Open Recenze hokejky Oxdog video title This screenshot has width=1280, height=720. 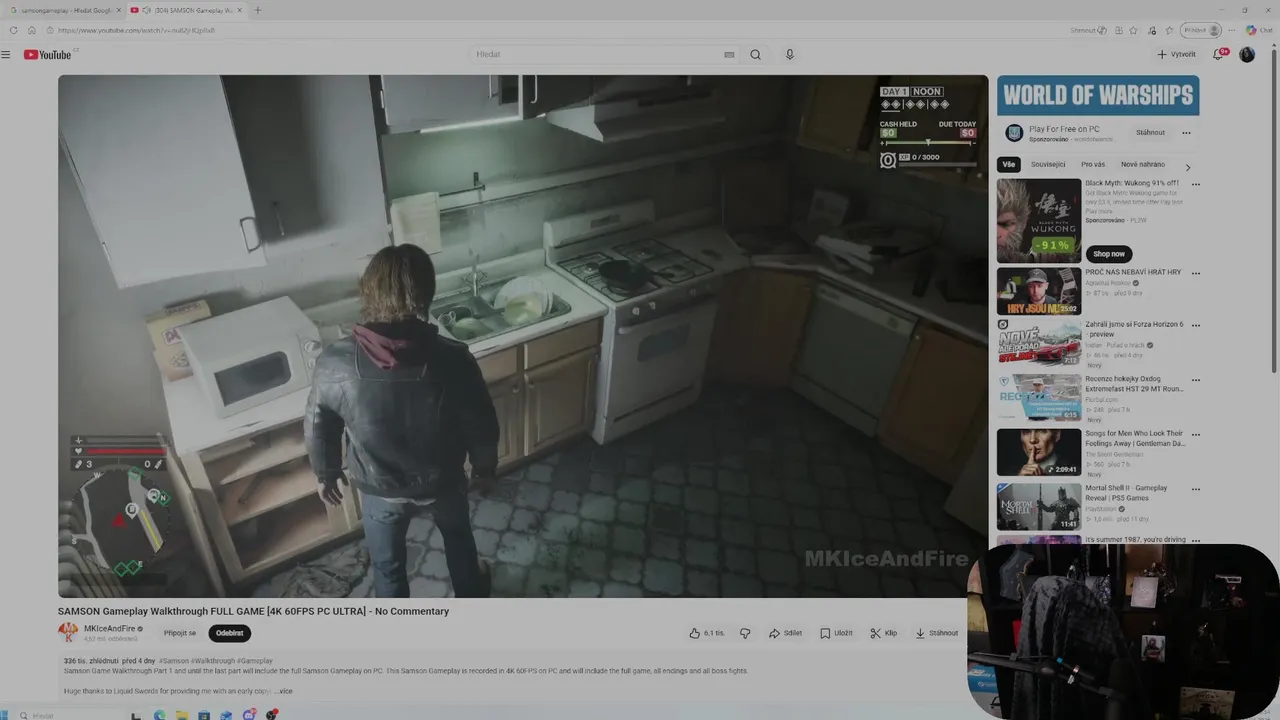coord(1134,383)
